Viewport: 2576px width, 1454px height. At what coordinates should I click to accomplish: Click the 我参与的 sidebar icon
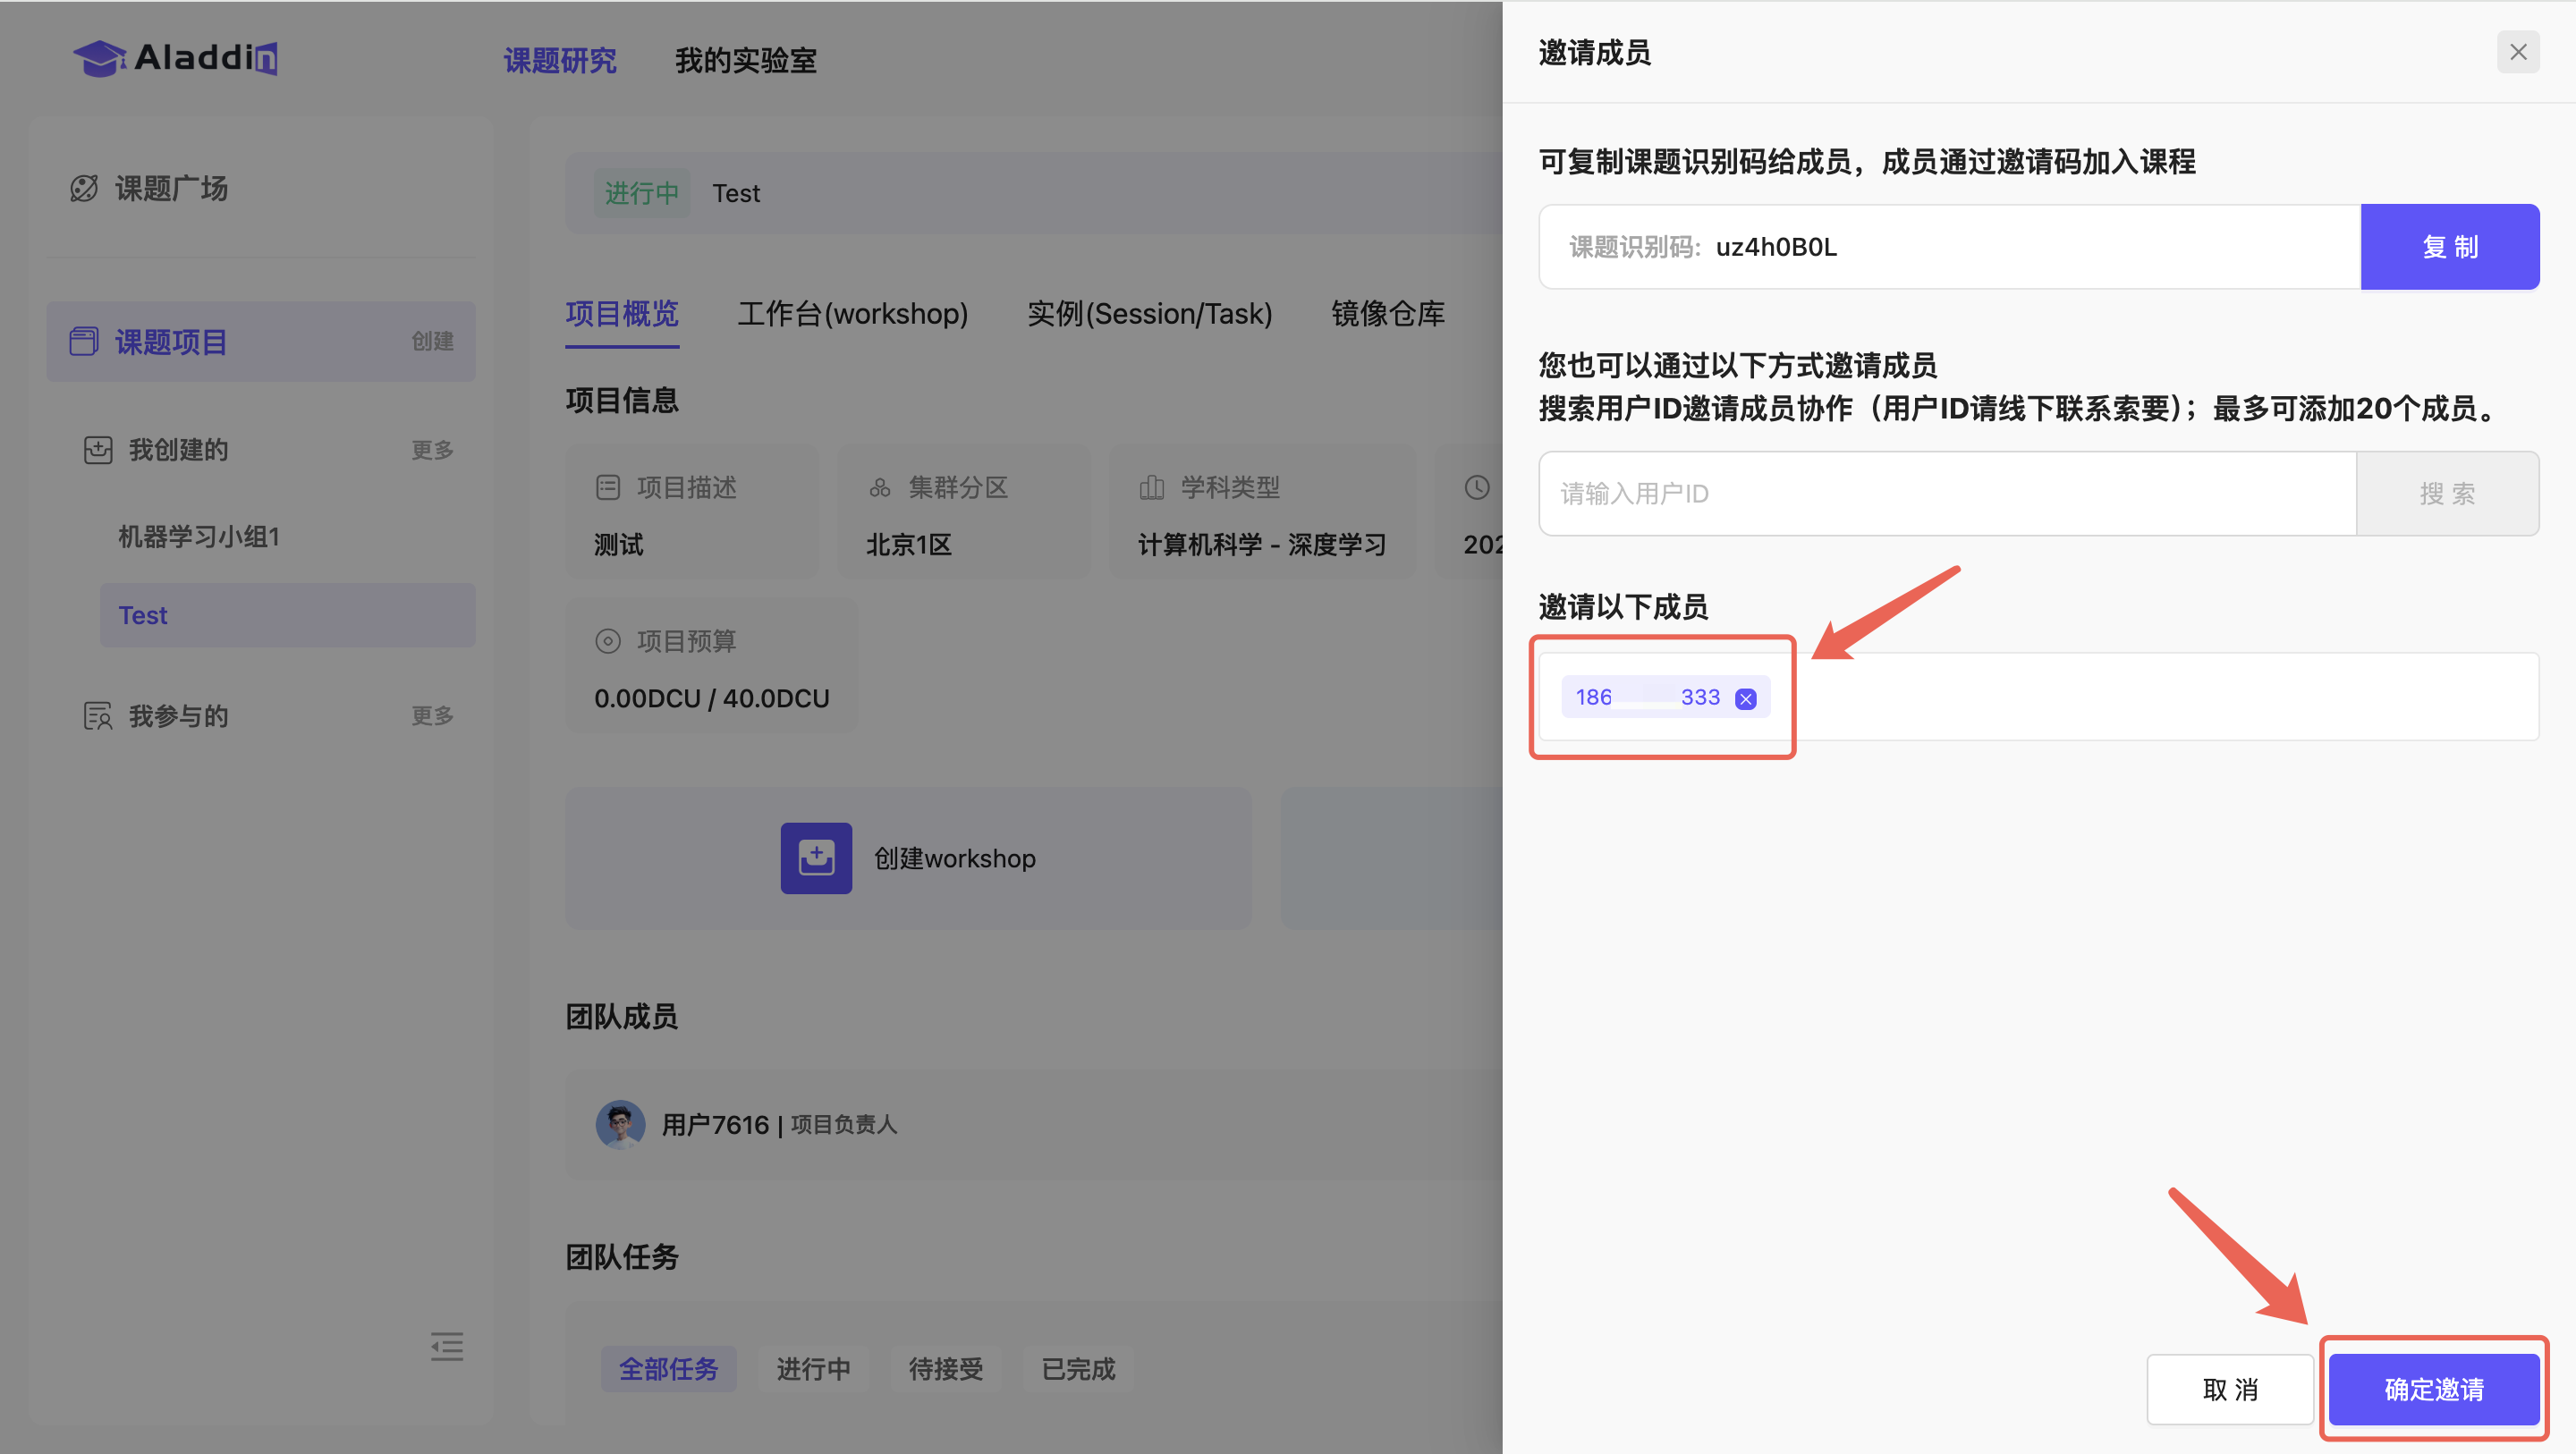[98, 716]
